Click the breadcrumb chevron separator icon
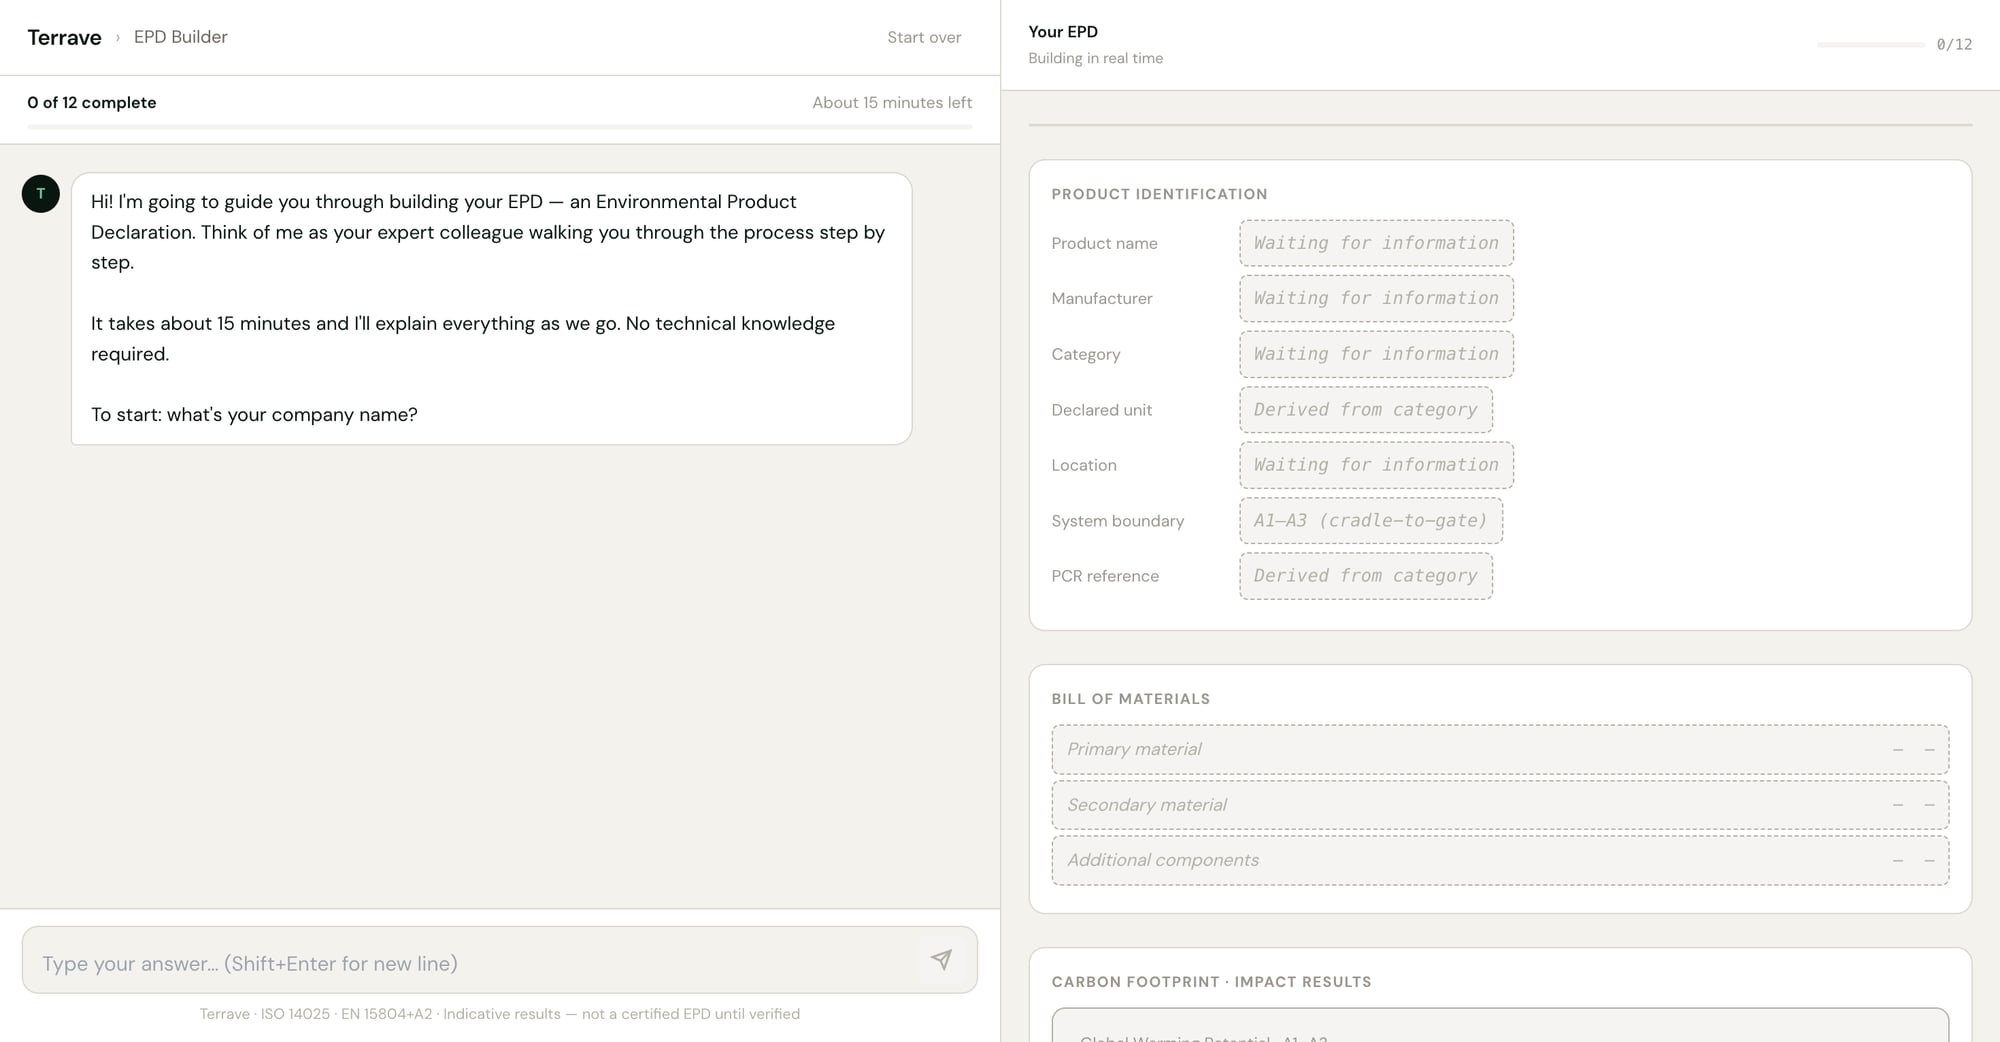 118,38
